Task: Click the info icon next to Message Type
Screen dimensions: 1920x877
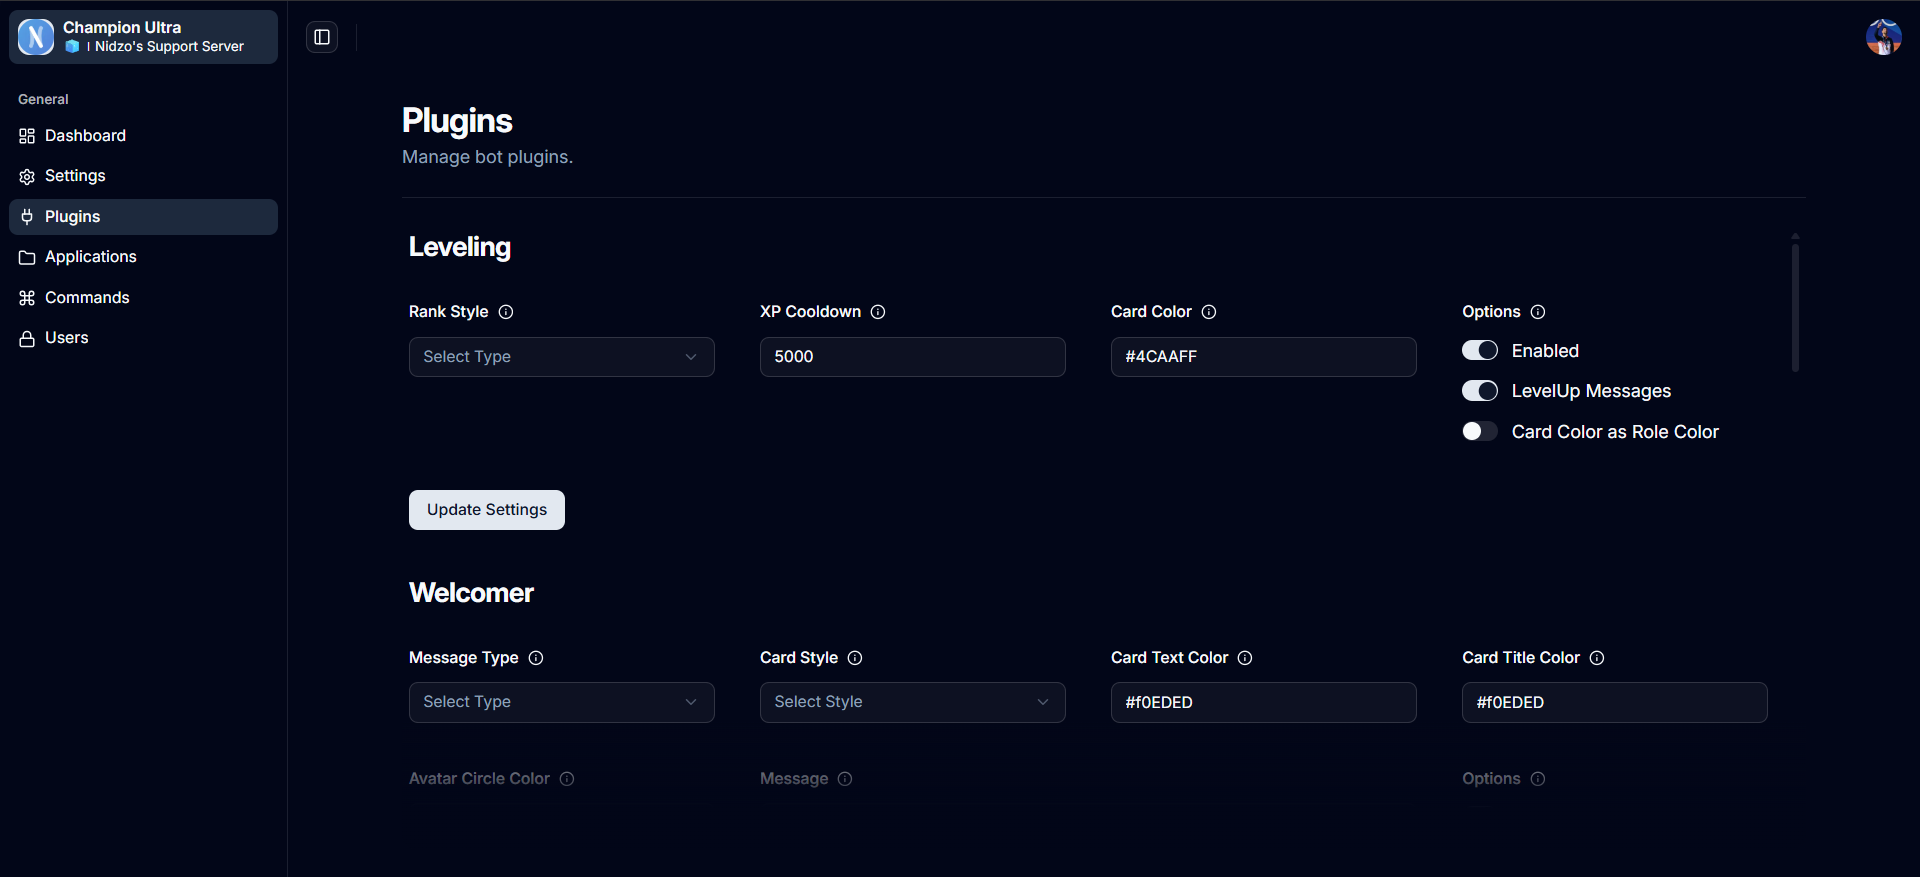Action: coord(536,658)
